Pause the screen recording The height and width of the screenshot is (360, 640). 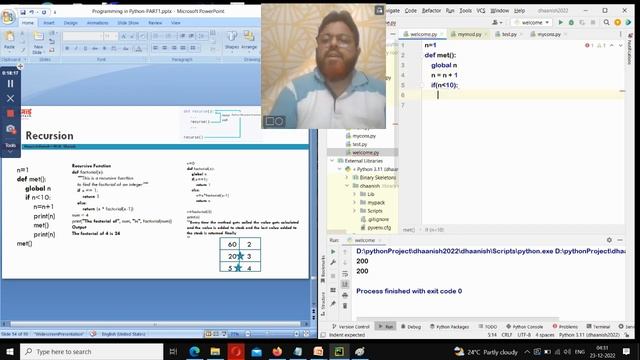[x=11, y=84]
